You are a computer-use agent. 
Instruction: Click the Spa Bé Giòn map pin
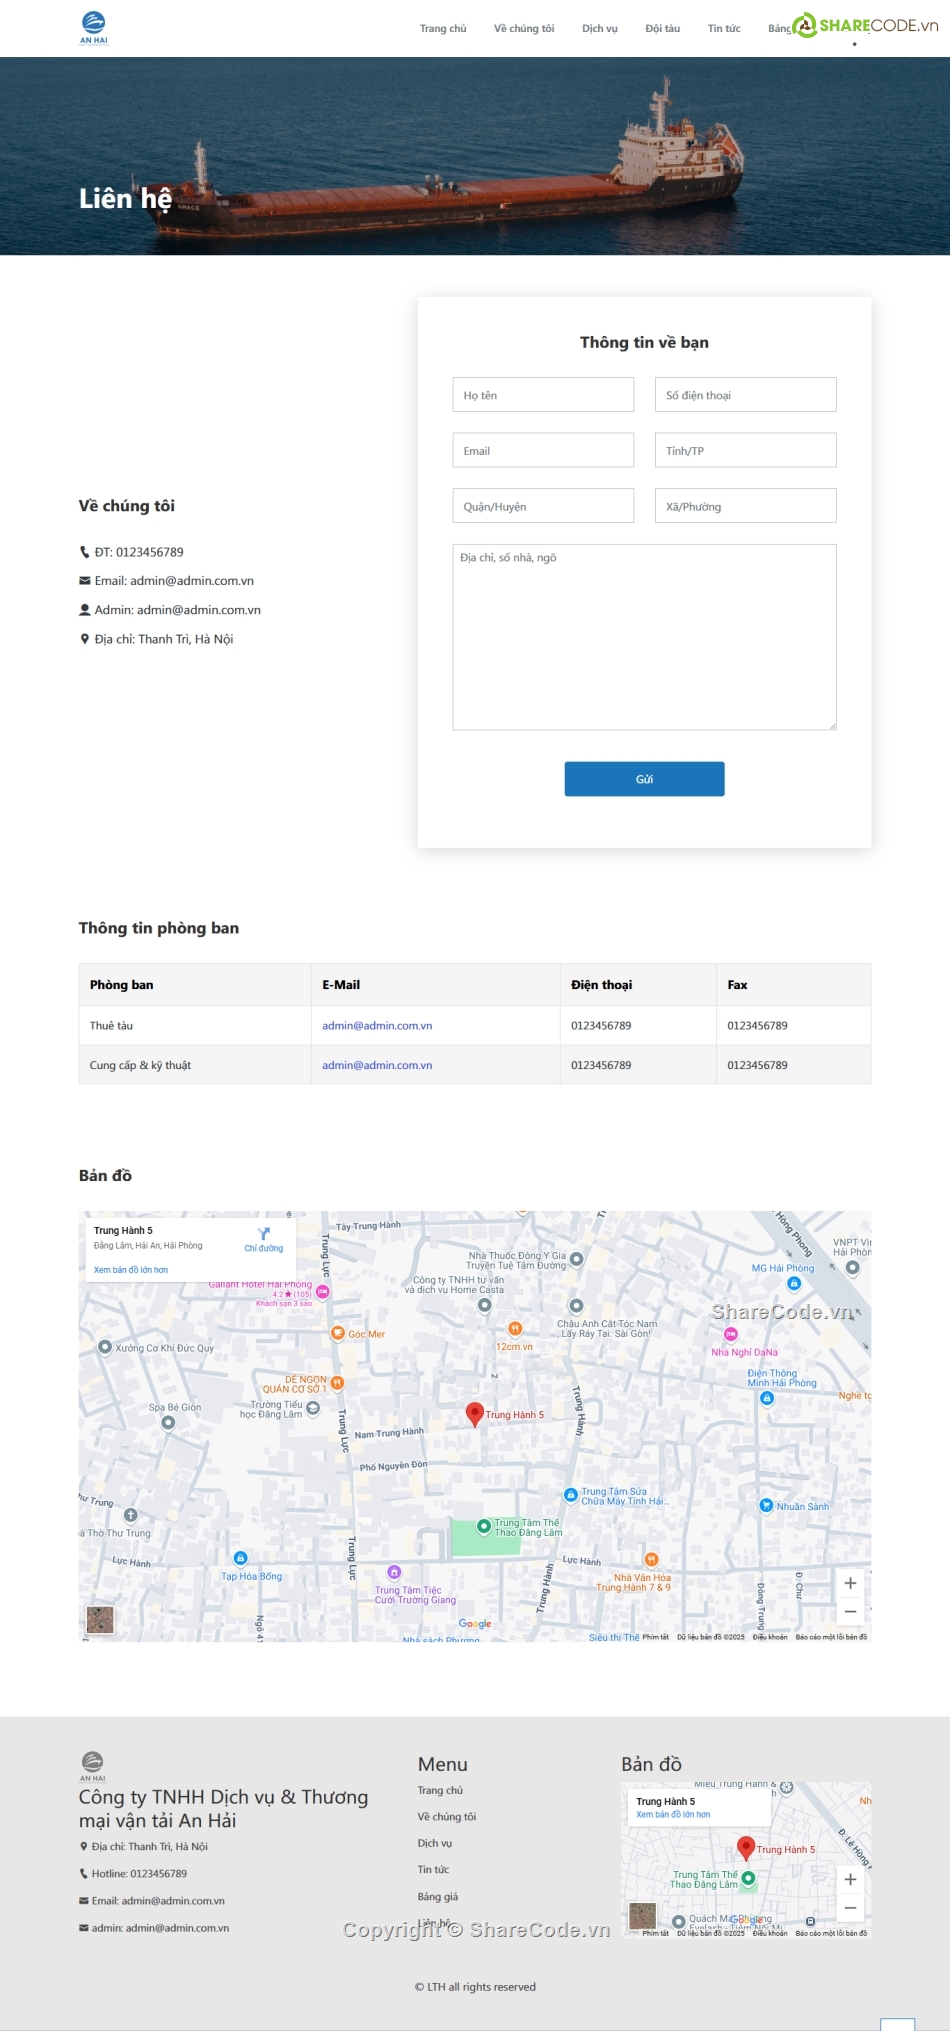tap(168, 1423)
